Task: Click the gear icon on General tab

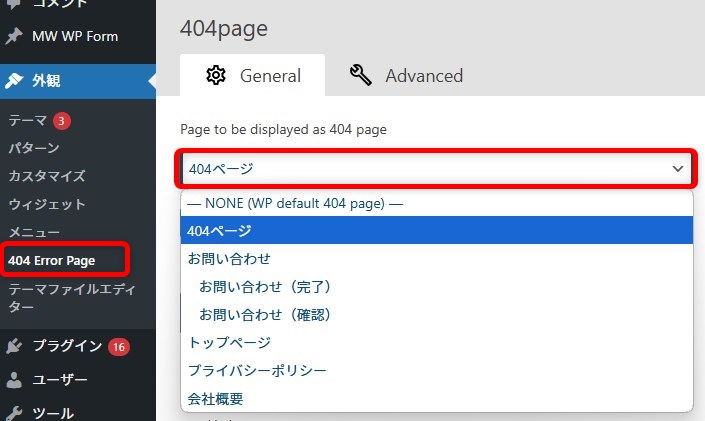Action: [216, 75]
